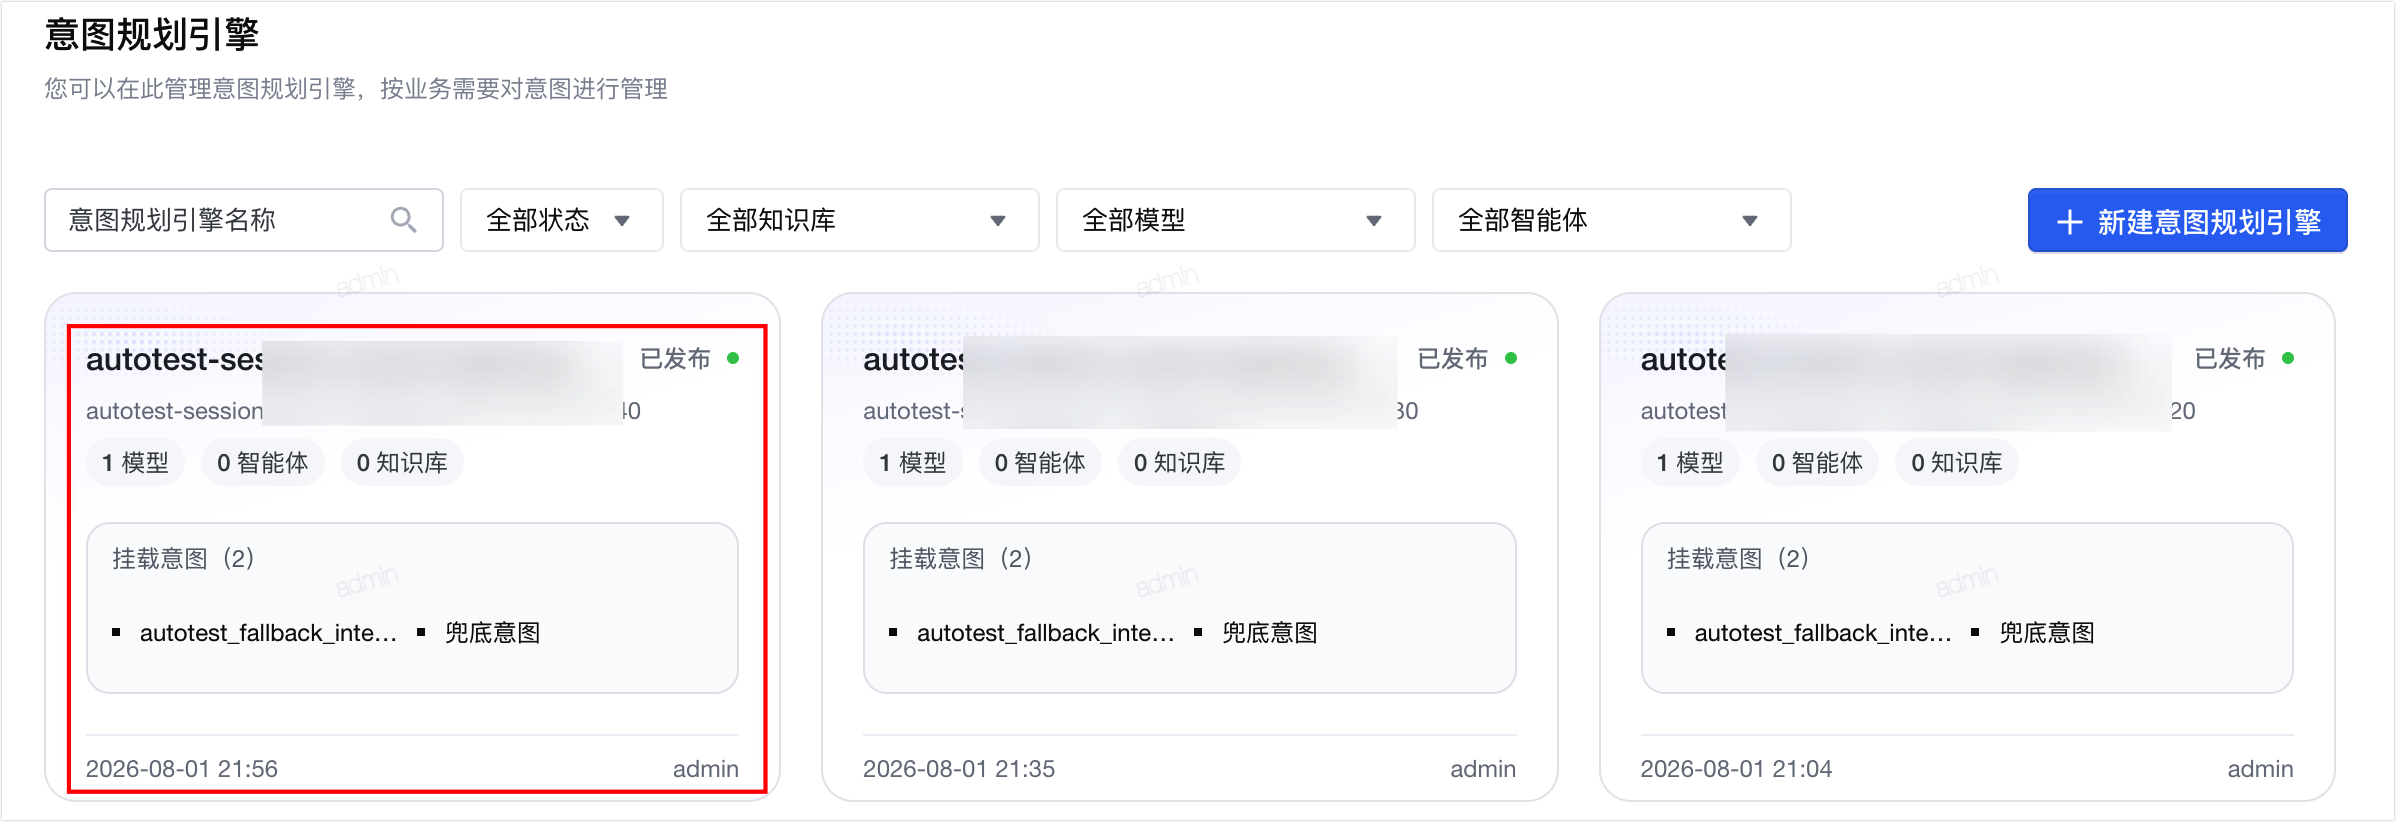Open the 全部状态 dropdown

[x=561, y=220]
